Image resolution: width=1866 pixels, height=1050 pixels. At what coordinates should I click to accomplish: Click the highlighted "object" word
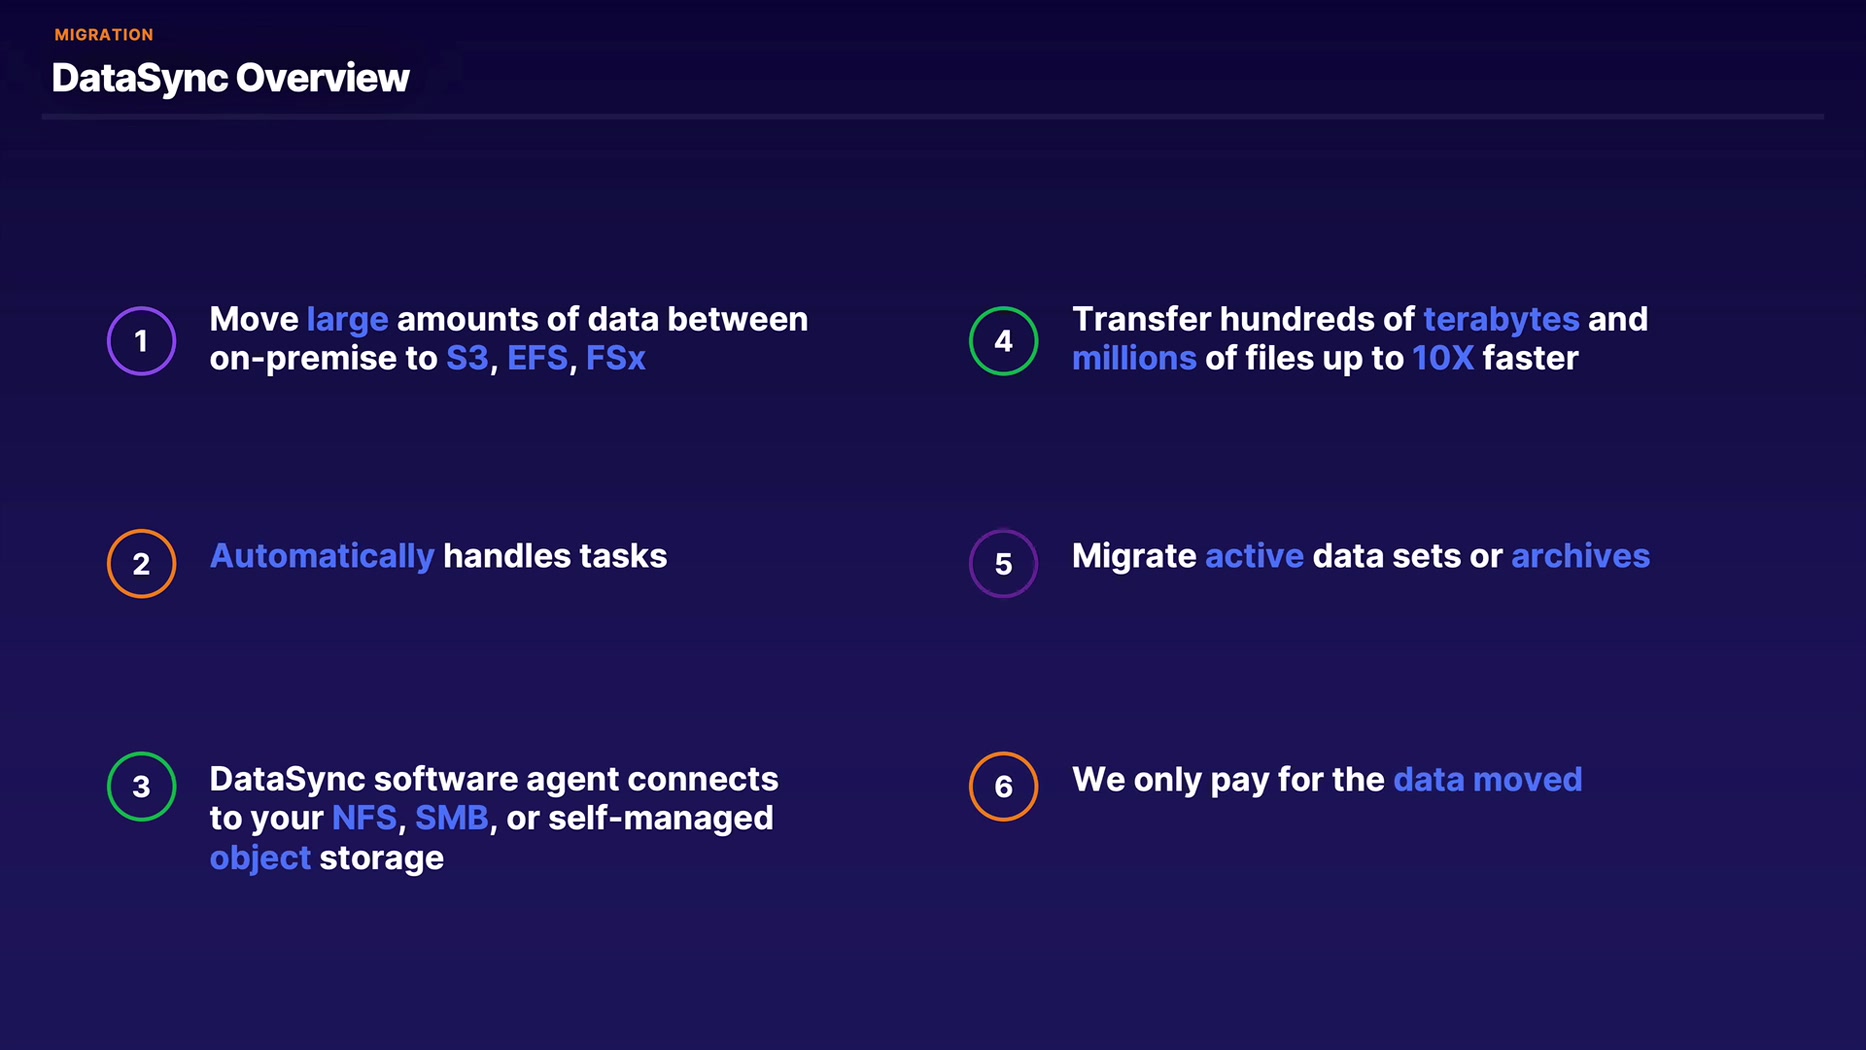coord(260,858)
